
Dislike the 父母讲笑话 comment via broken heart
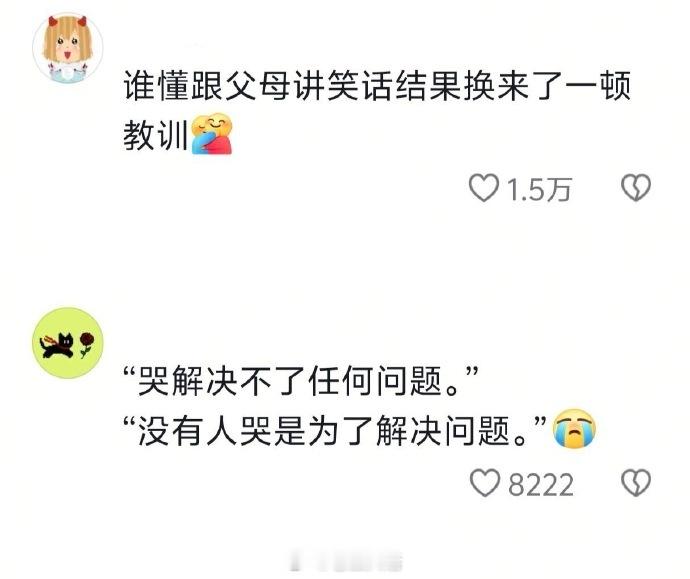[636, 188]
